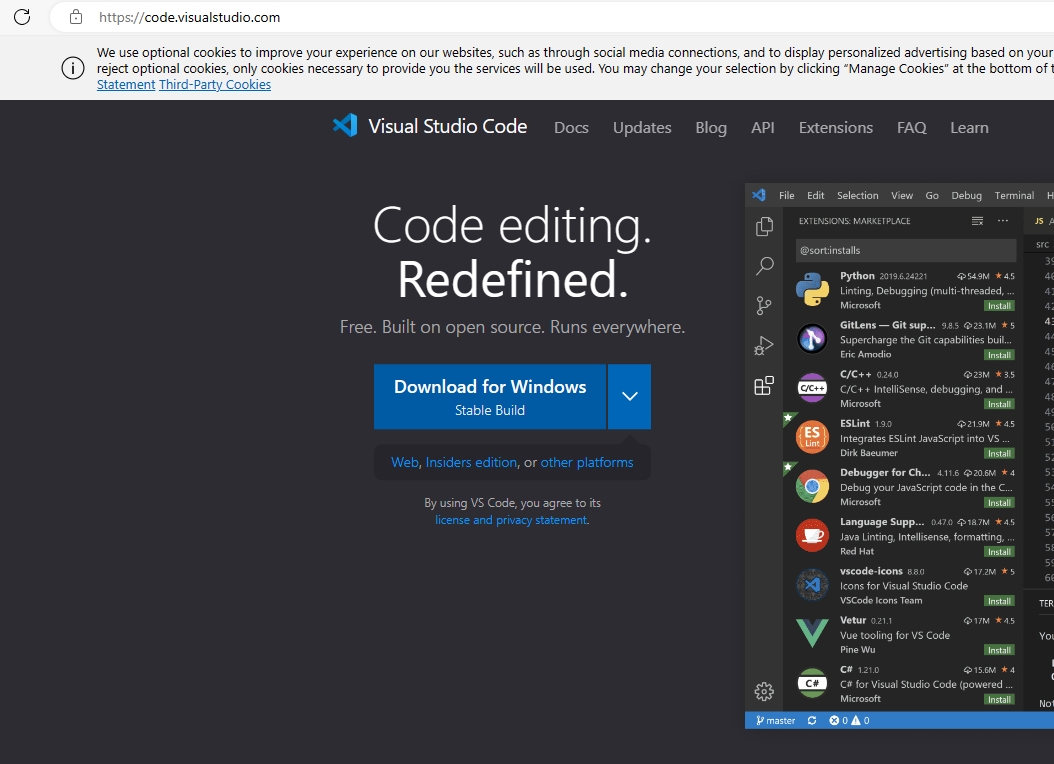Open File menu in the VS Code screenshot
The image size is (1054, 764).
pos(786,196)
